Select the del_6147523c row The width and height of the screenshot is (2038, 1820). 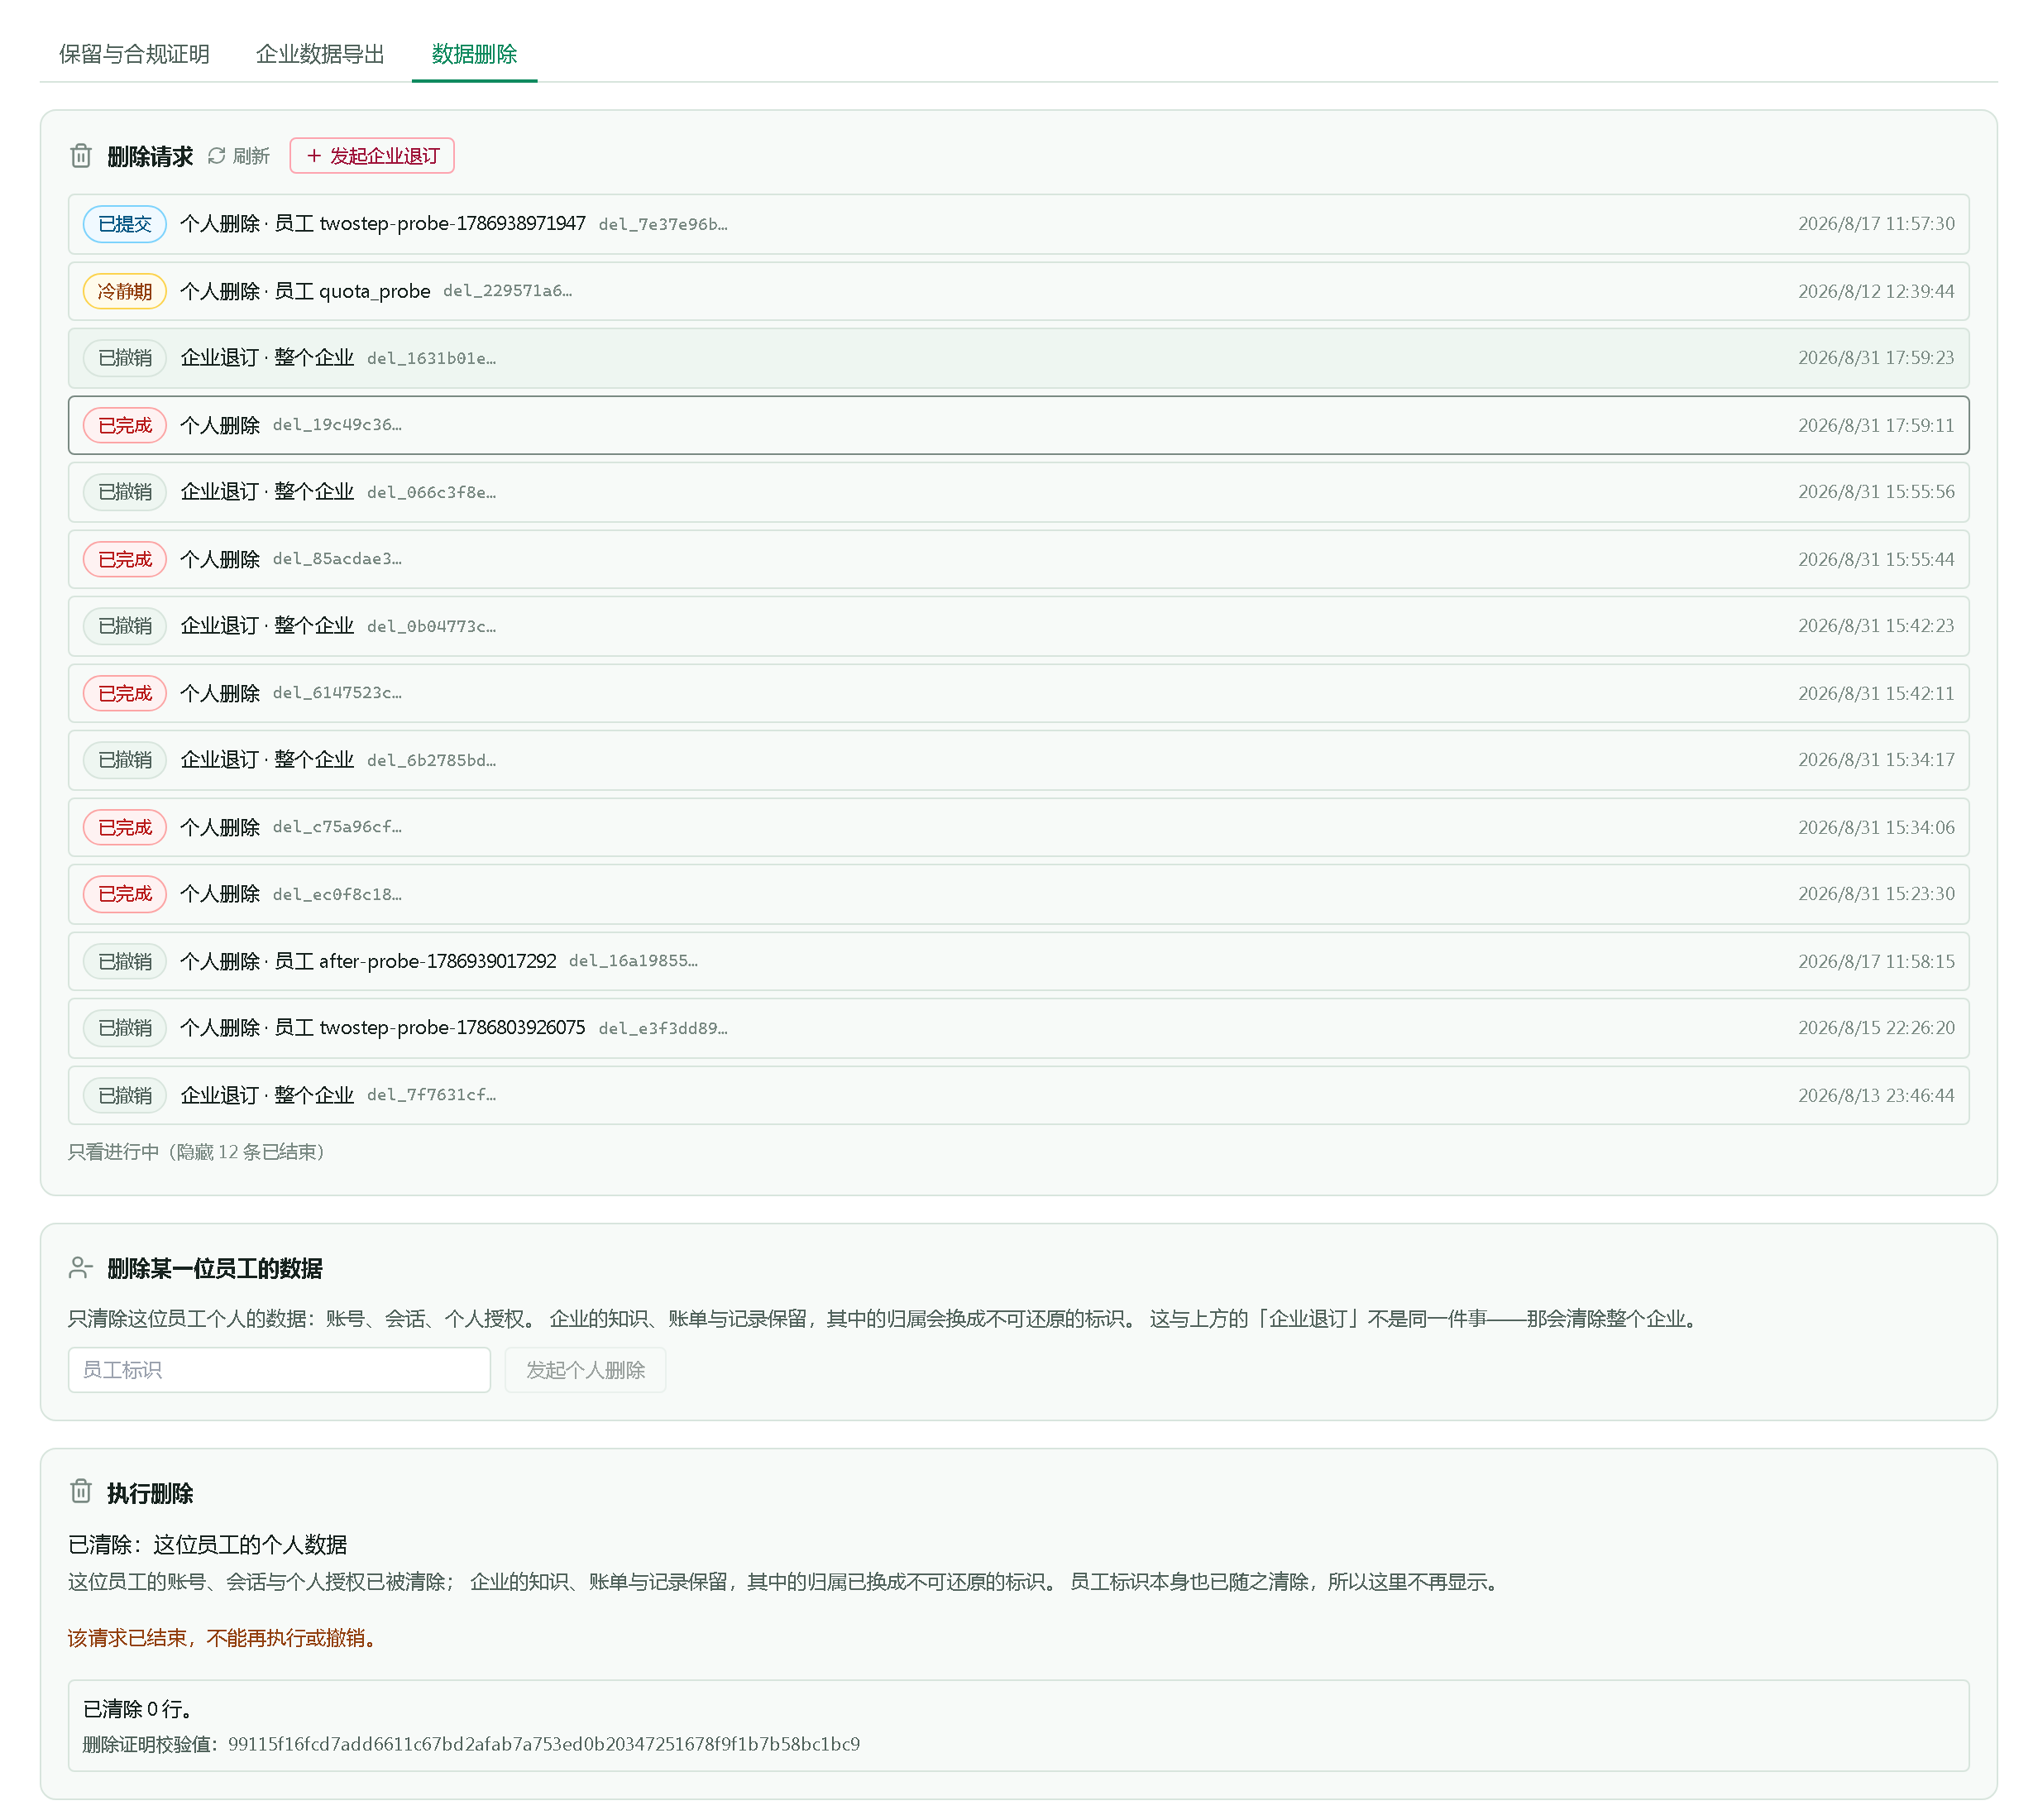[1018, 693]
